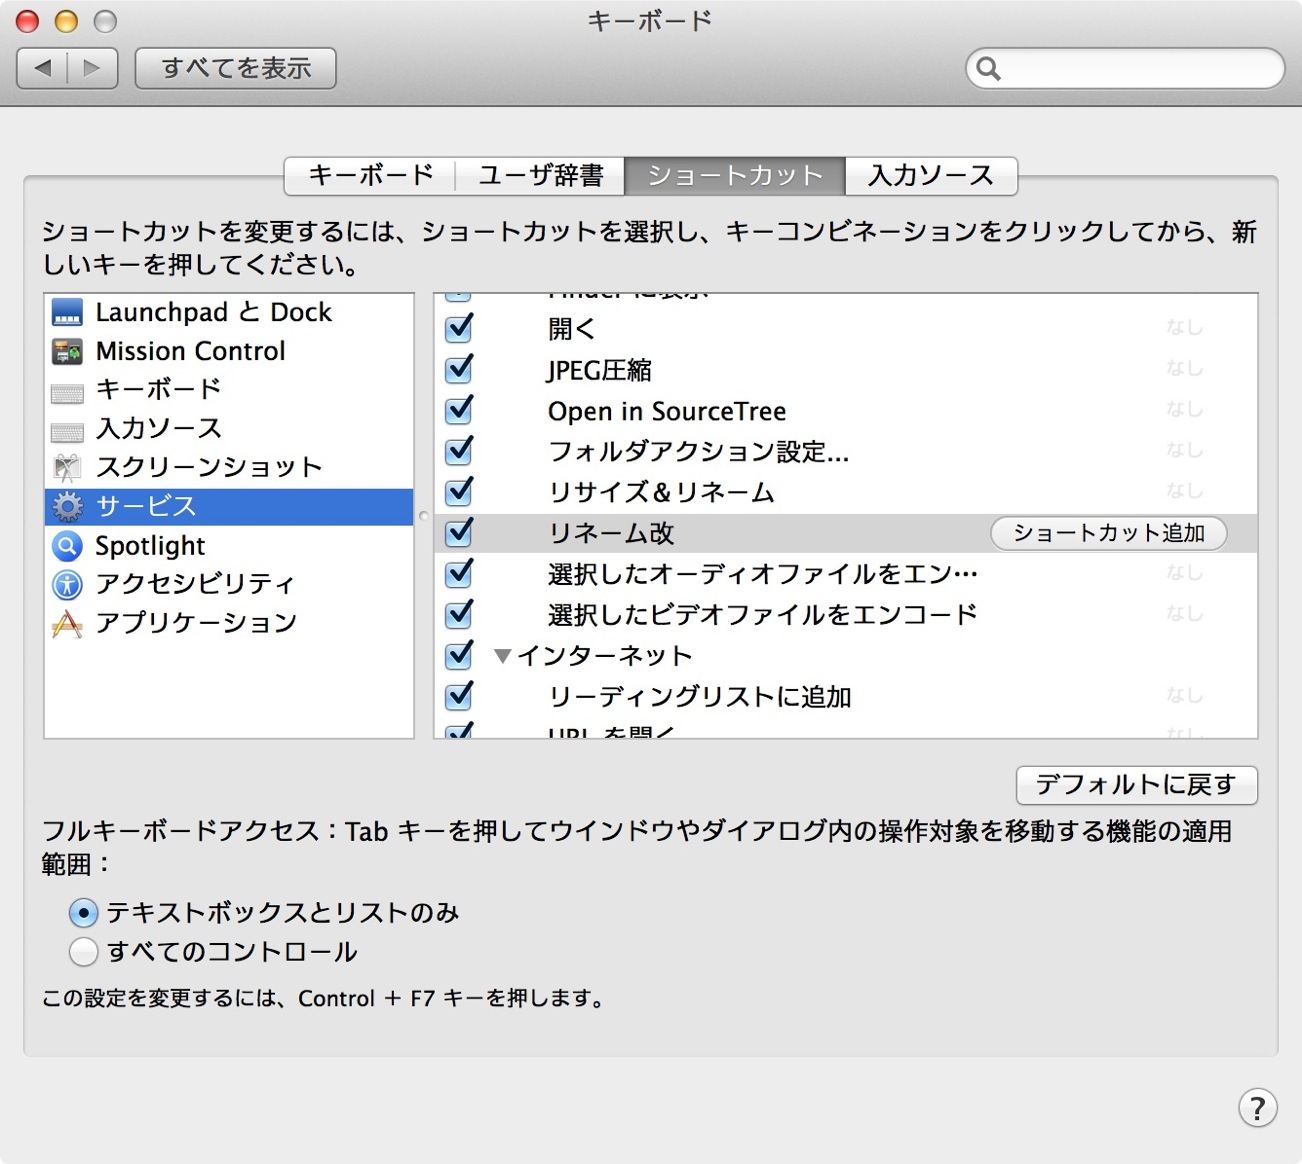The width and height of the screenshot is (1302, 1164).
Task: Click the Launchpad と Dock icon
Action: coord(67,312)
